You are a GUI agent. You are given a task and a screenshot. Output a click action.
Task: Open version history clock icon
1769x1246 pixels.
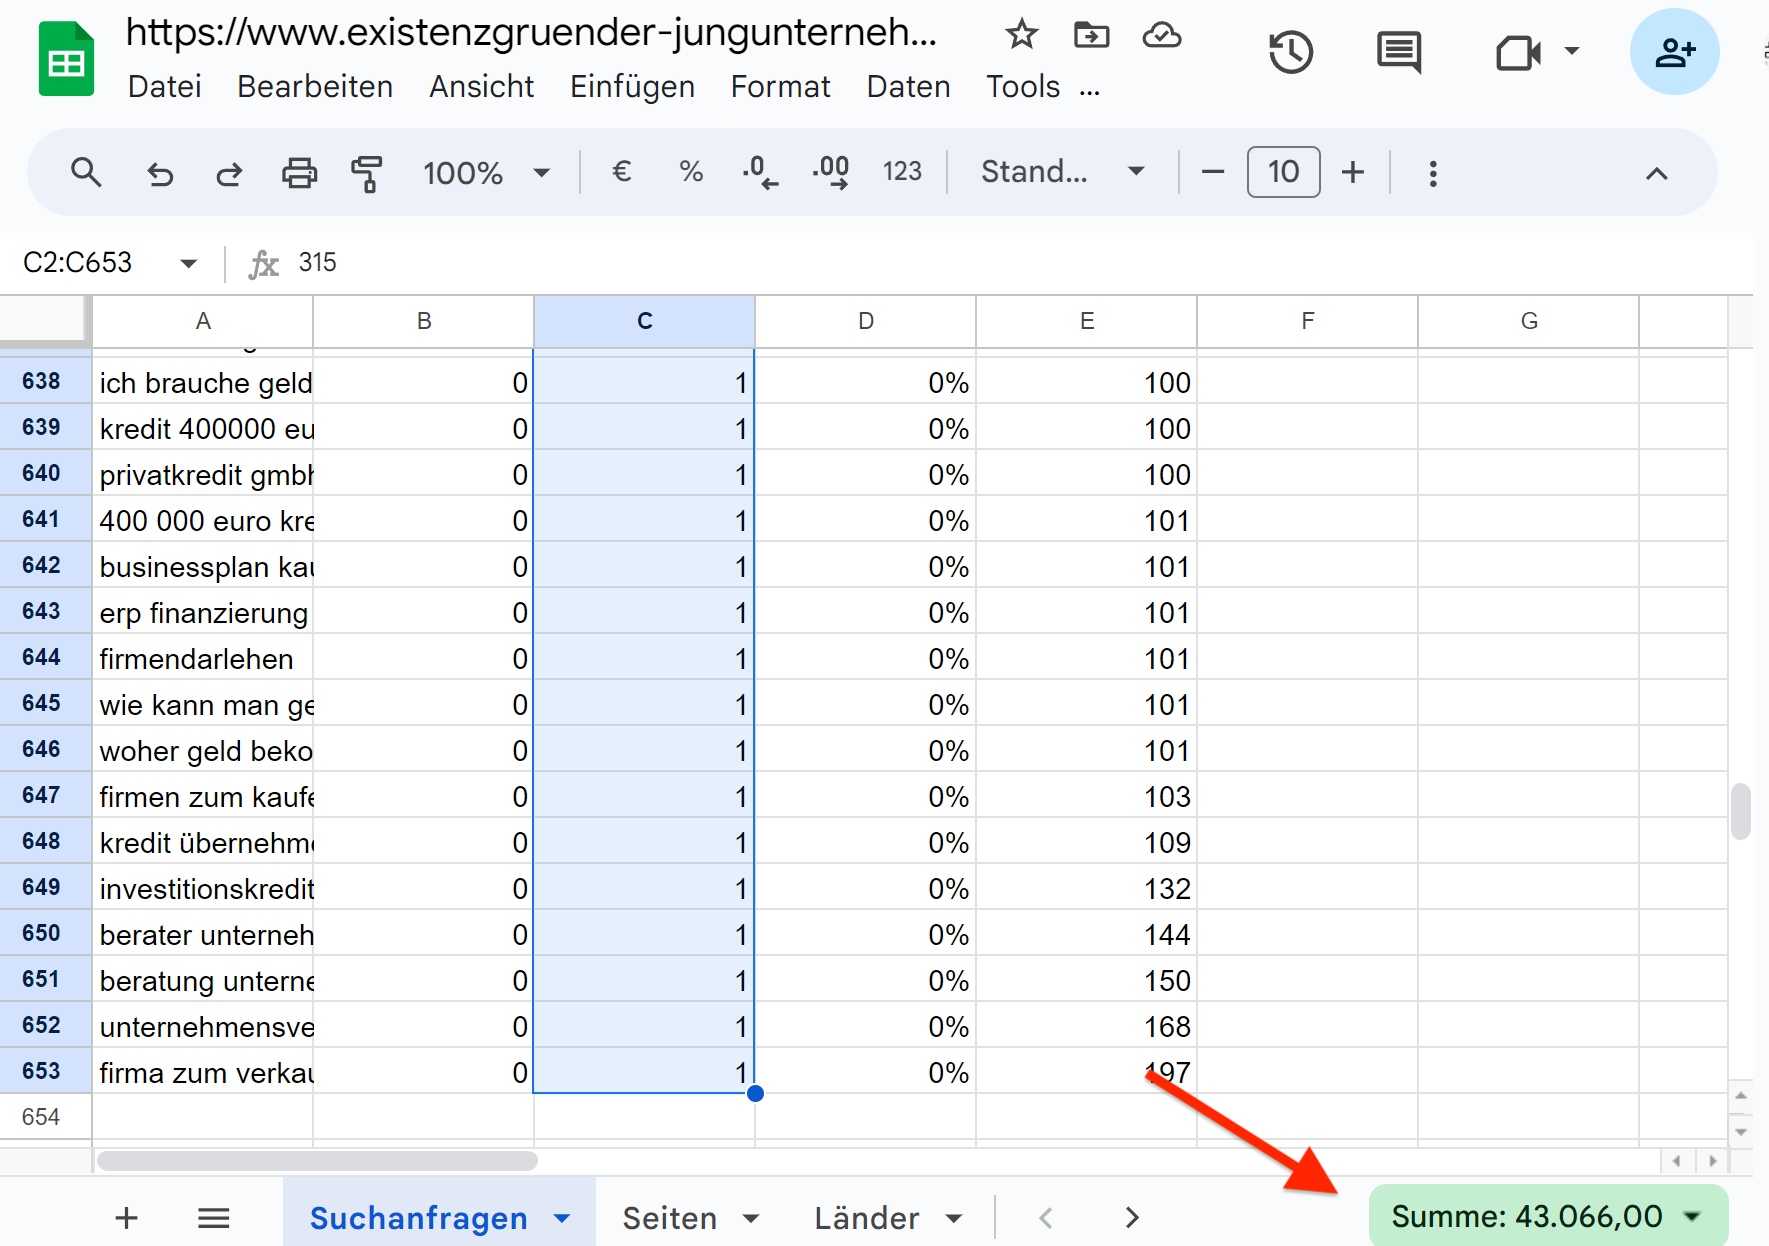pos(1290,52)
